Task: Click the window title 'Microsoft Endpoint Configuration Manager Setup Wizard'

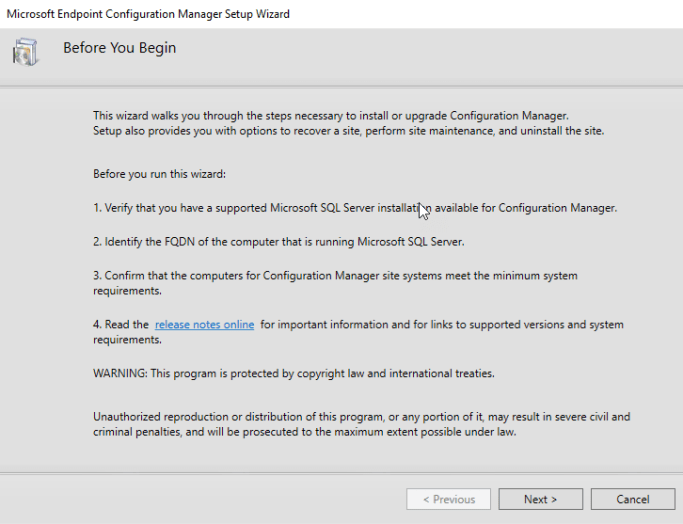Action: click(148, 14)
